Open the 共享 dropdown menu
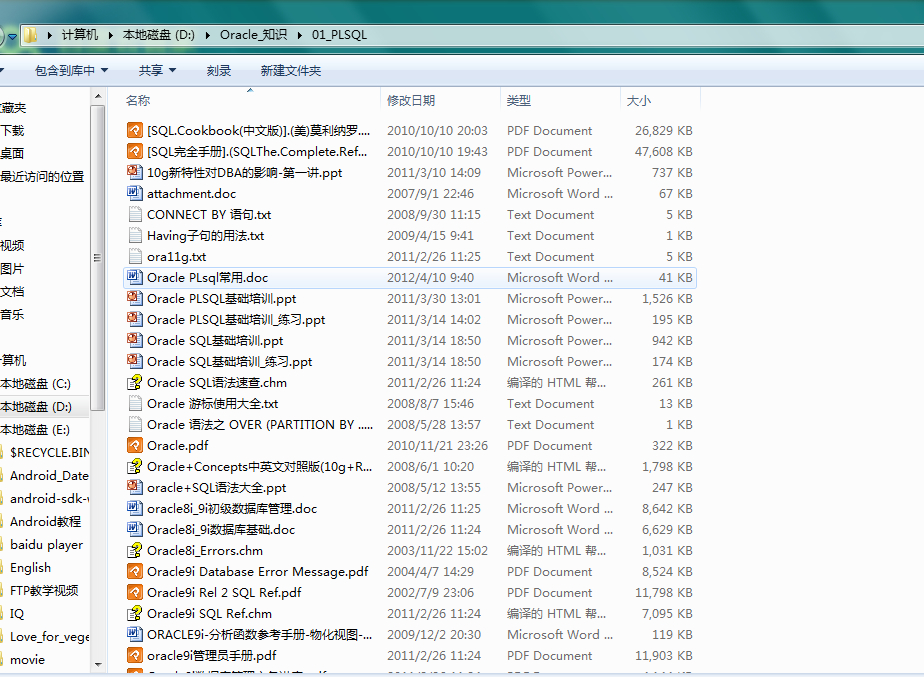924x677 pixels. [x=157, y=71]
